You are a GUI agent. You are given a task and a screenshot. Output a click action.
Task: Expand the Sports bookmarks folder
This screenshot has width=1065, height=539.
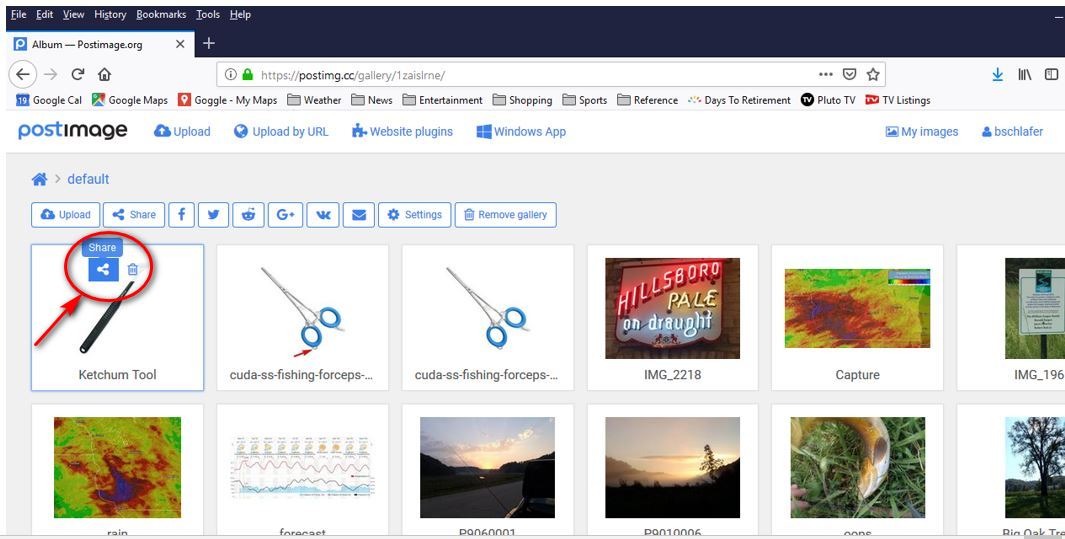pyautogui.click(x=585, y=100)
